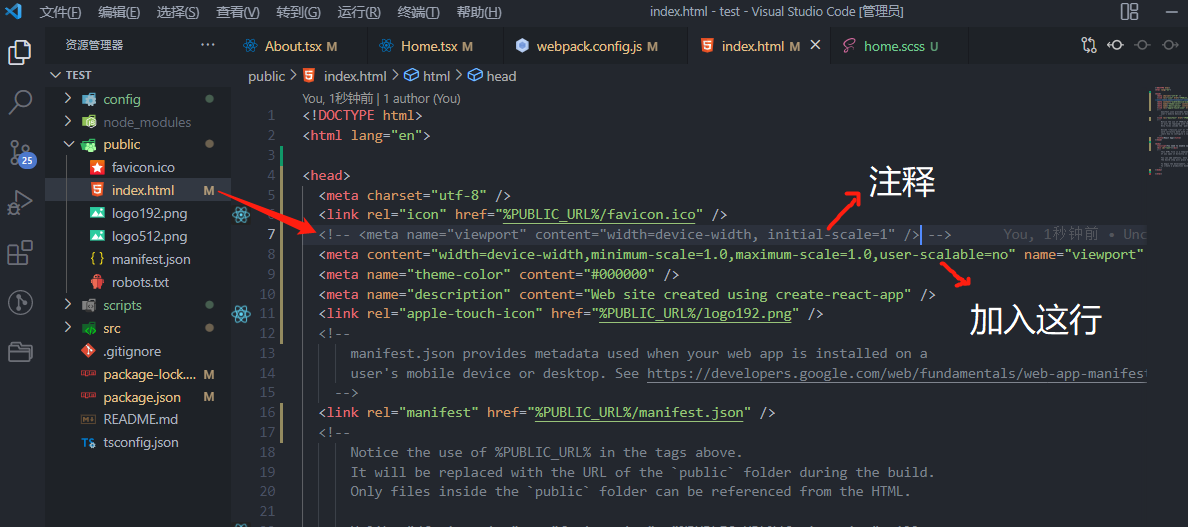1188x527 pixels.
Task: Open the 文件(F) menu
Action: point(60,12)
